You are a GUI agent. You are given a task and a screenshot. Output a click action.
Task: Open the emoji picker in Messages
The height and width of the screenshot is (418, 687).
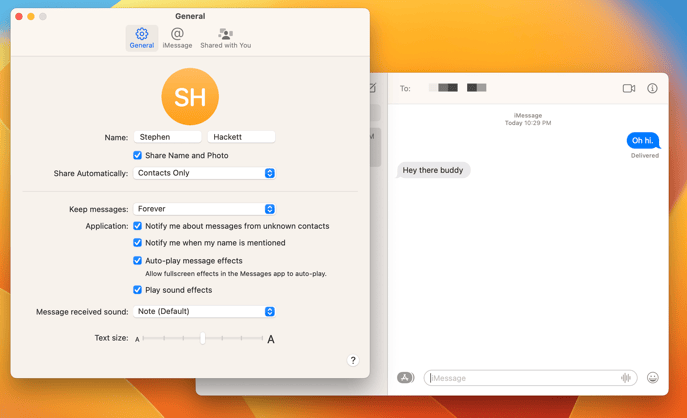652,378
